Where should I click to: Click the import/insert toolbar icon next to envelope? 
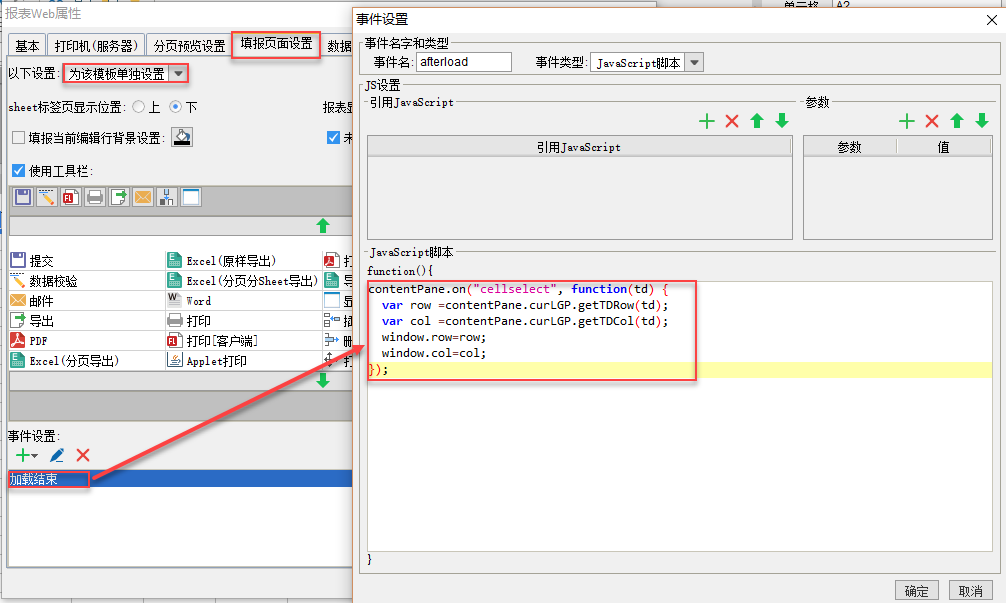coord(167,197)
